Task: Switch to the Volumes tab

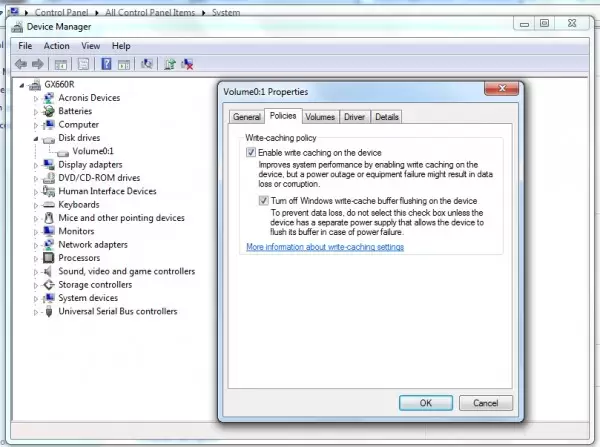Action: (x=320, y=117)
